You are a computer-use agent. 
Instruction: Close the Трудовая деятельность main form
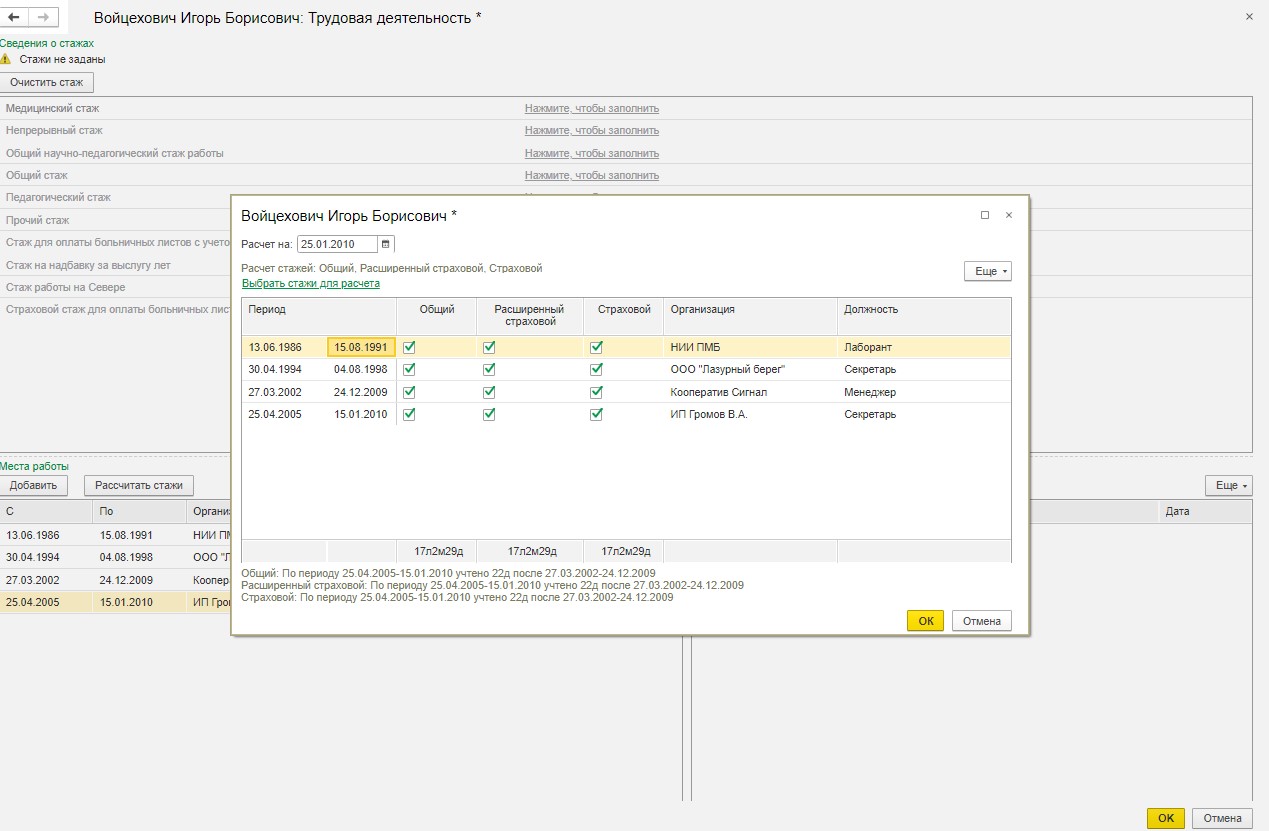1249,17
